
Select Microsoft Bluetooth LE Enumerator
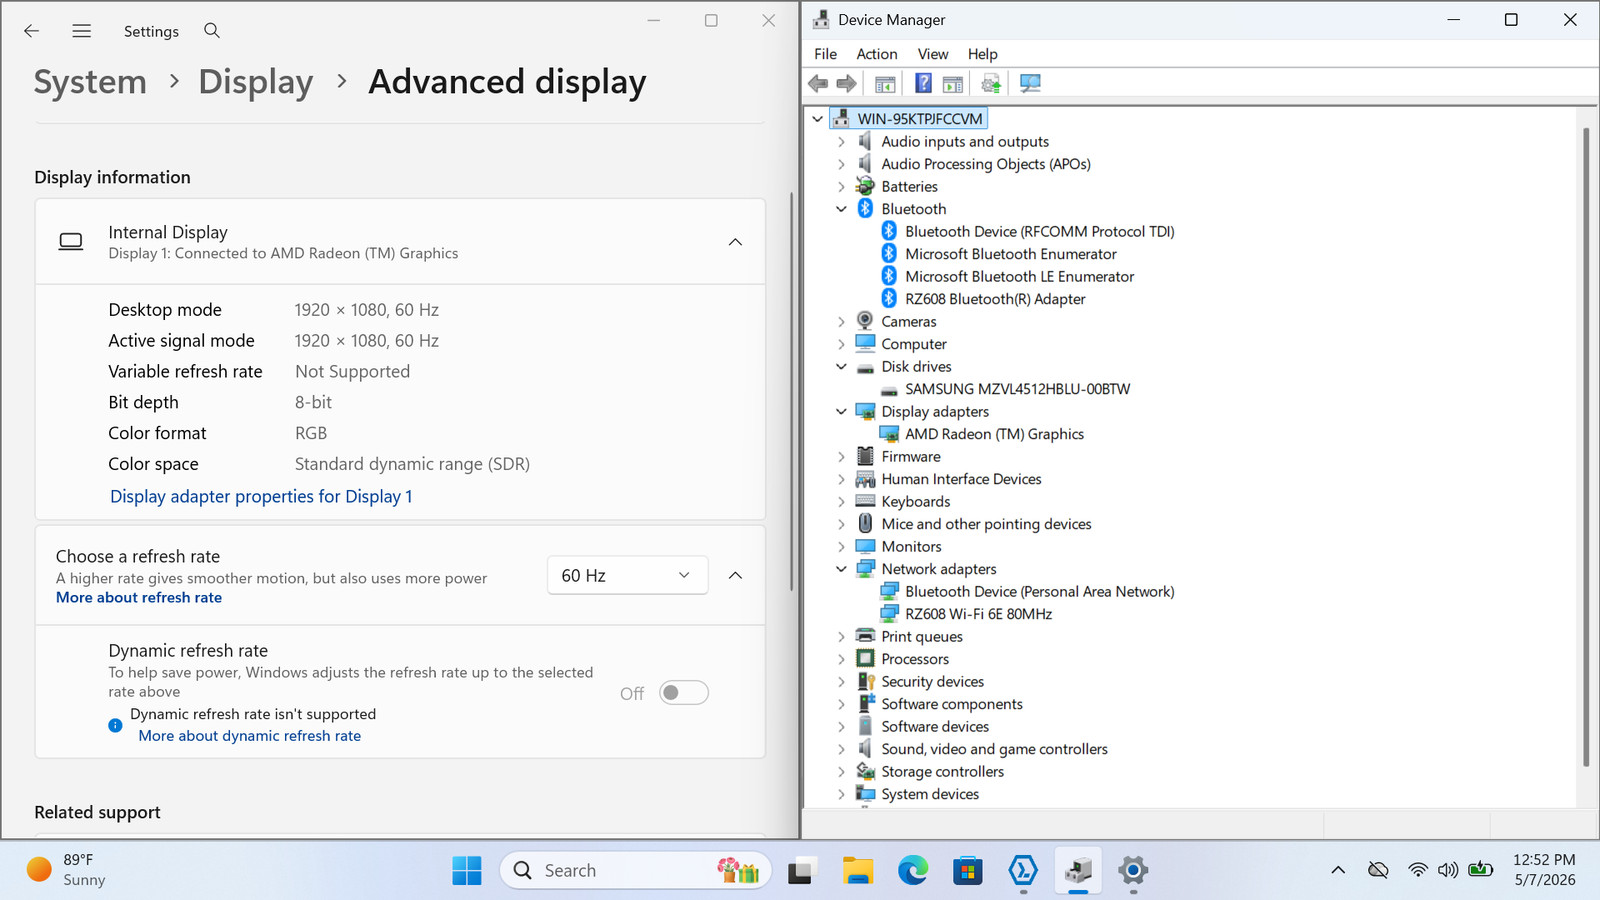point(1019,277)
